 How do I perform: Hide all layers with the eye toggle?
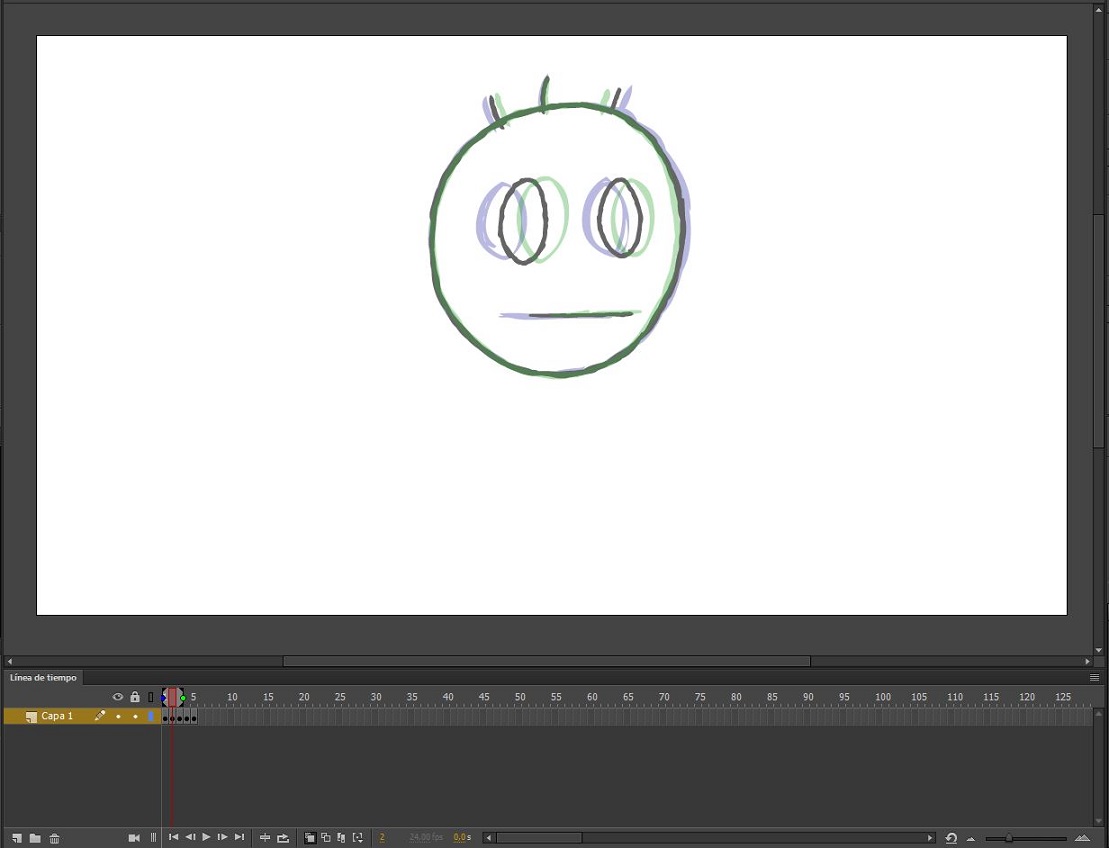click(x=117, y=696)
